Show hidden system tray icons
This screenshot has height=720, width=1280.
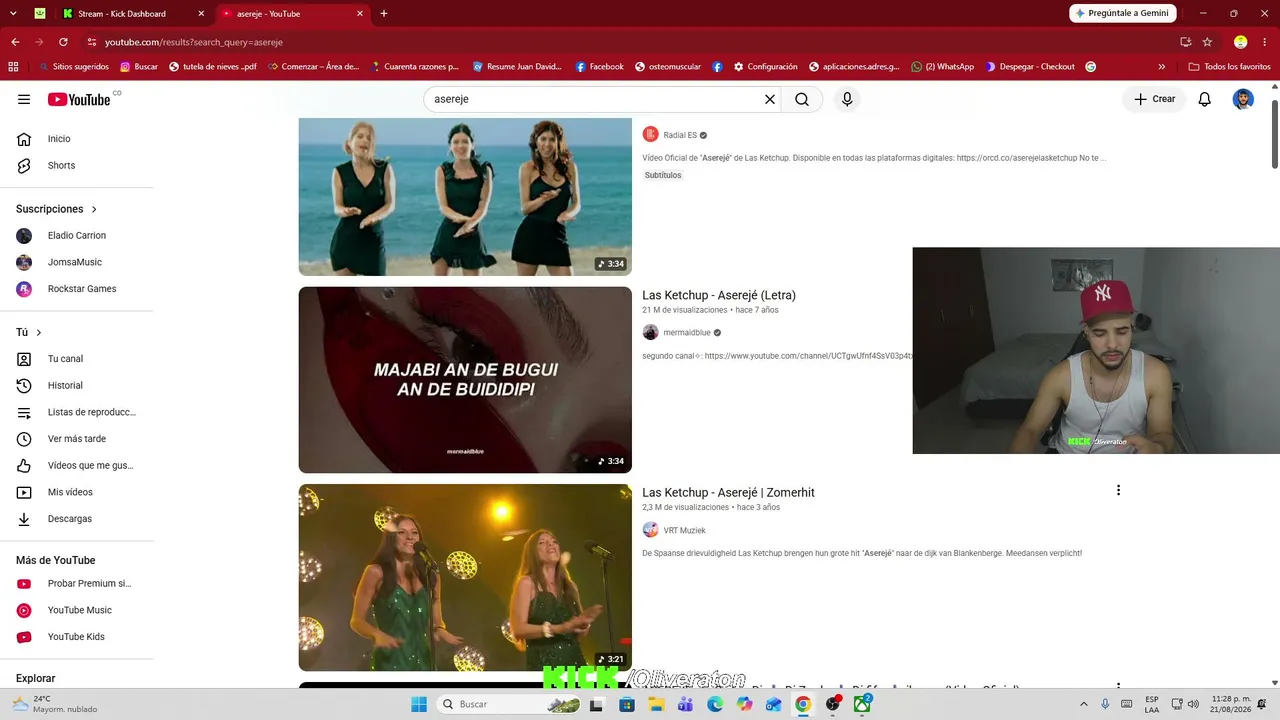coord(1083,704)
